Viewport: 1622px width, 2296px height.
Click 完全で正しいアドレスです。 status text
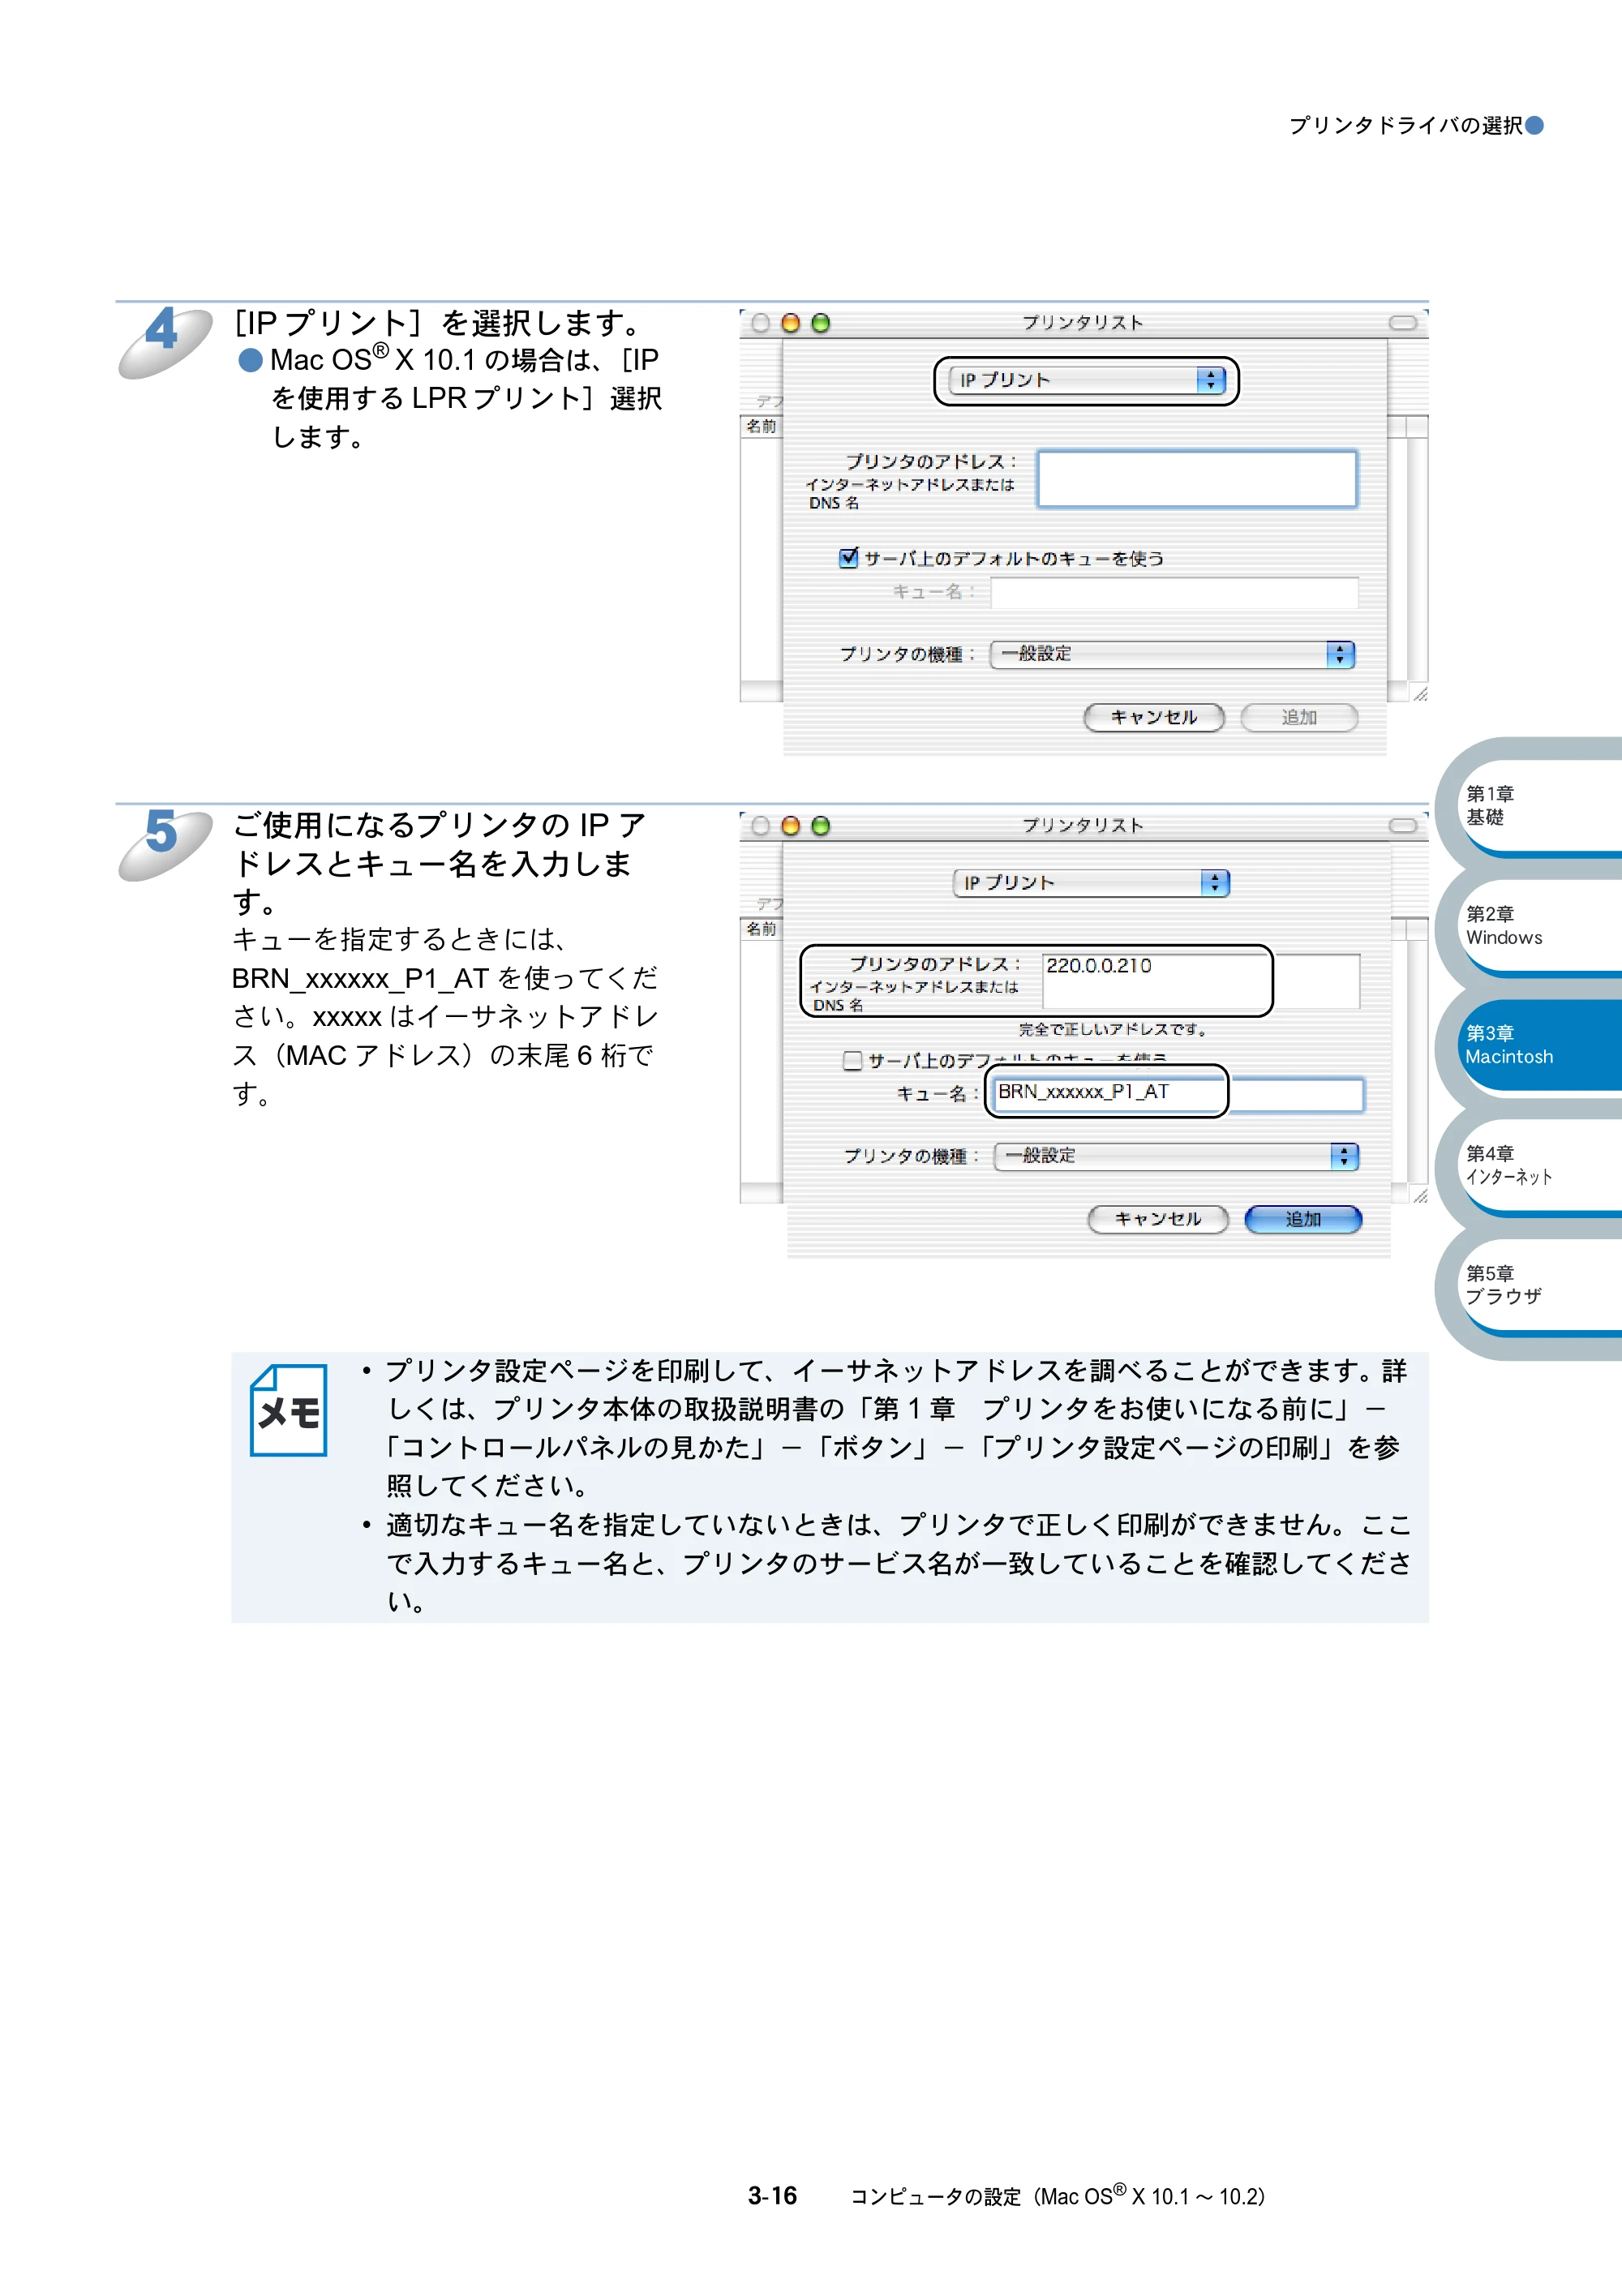(x=1114, y=1029)
